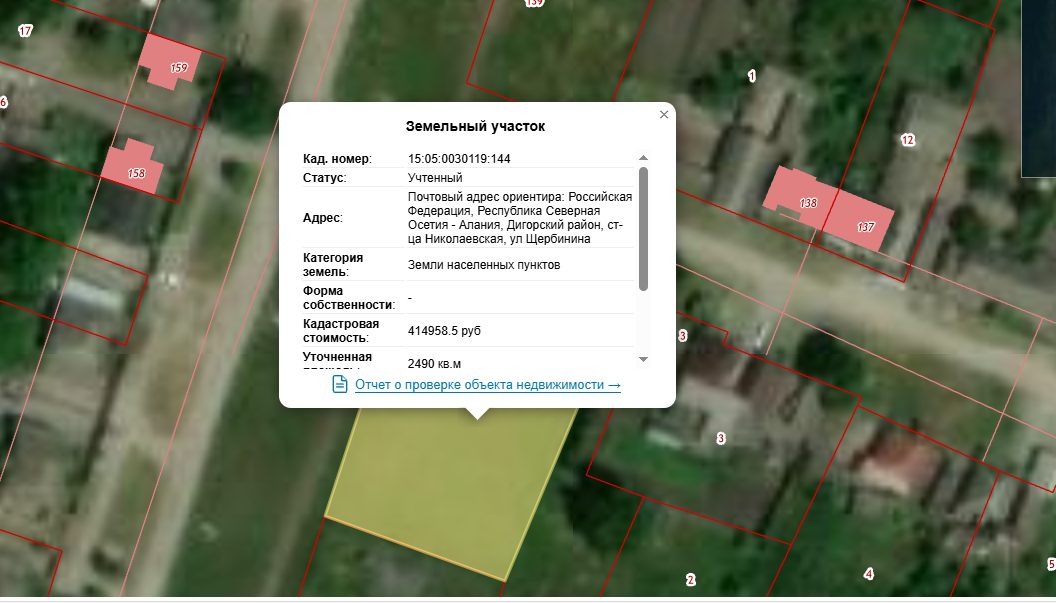Screen dimensions: 1056x603
Task: Select building 137 on the map
Action: coord(859,220)
